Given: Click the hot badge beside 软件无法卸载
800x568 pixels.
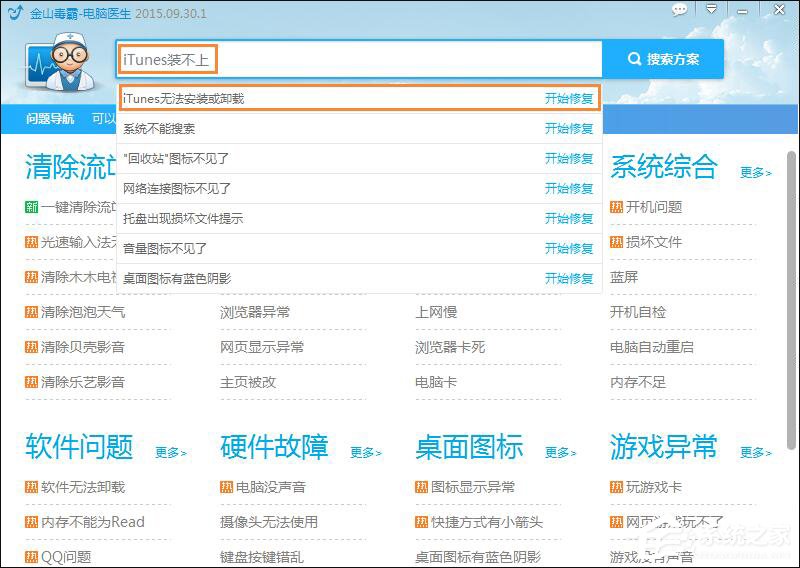Looking at the screenshot, I should pyautogui.click(x=32, y=487).
